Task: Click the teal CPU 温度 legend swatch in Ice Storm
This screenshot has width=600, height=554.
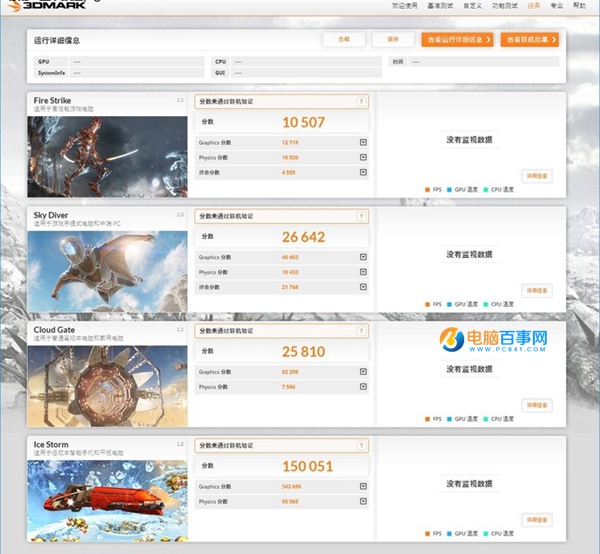Action: [x=486, y=534]
